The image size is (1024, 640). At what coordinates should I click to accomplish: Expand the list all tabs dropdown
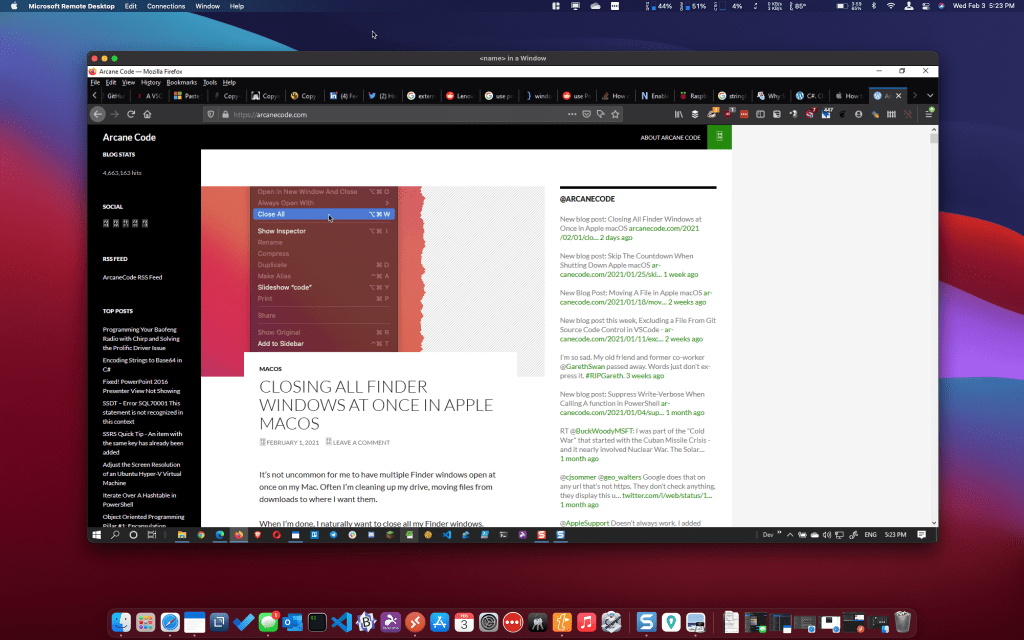tap(930, 96)
